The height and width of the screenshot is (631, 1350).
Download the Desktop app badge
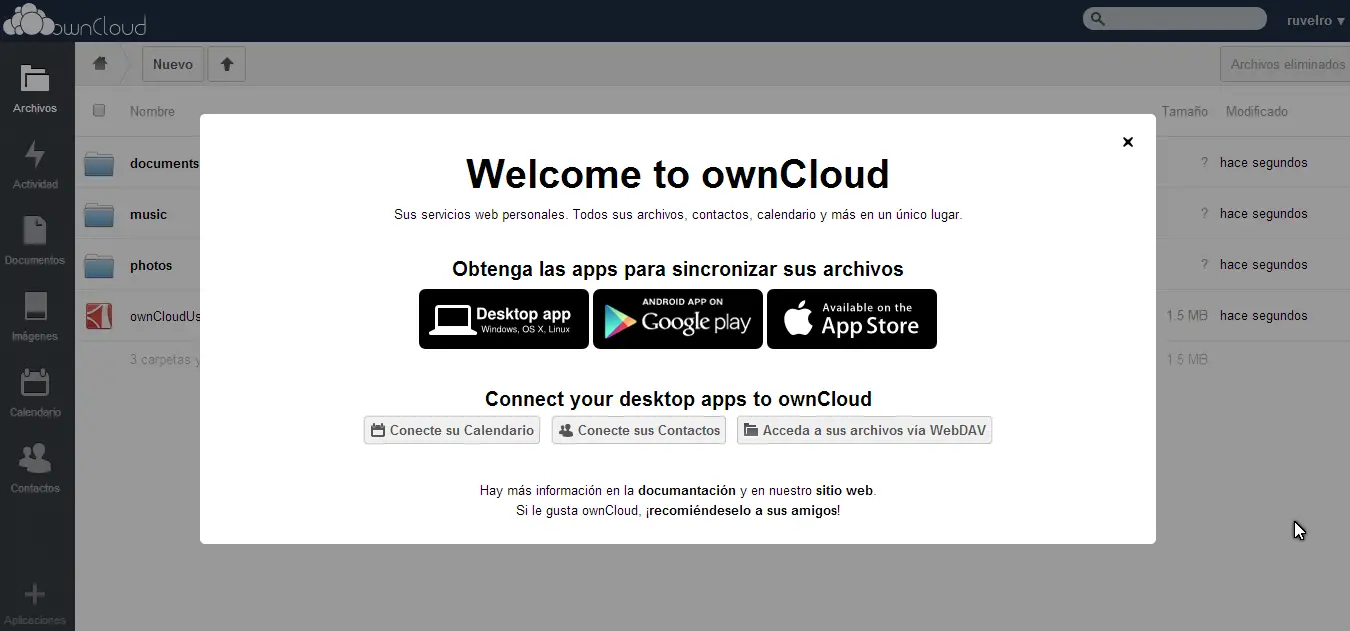point(504,319)
